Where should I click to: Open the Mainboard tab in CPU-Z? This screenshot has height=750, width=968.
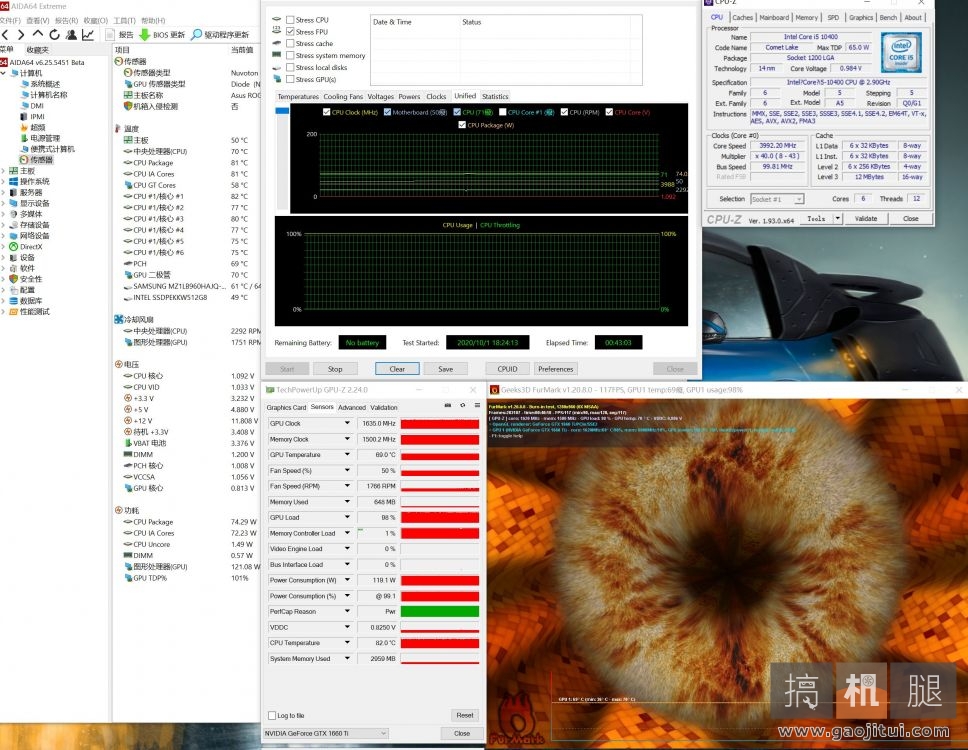tap(774, 18)
